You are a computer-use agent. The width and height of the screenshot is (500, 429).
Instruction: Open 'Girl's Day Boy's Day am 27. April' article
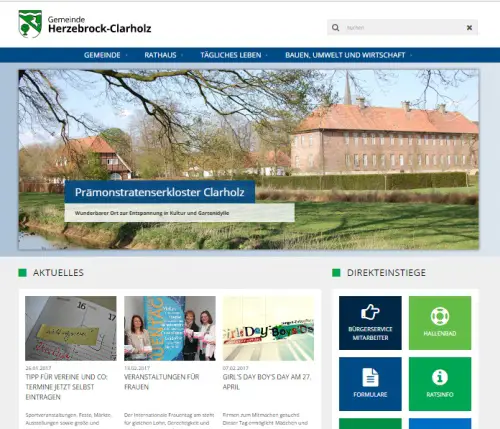tap(267, 382)
